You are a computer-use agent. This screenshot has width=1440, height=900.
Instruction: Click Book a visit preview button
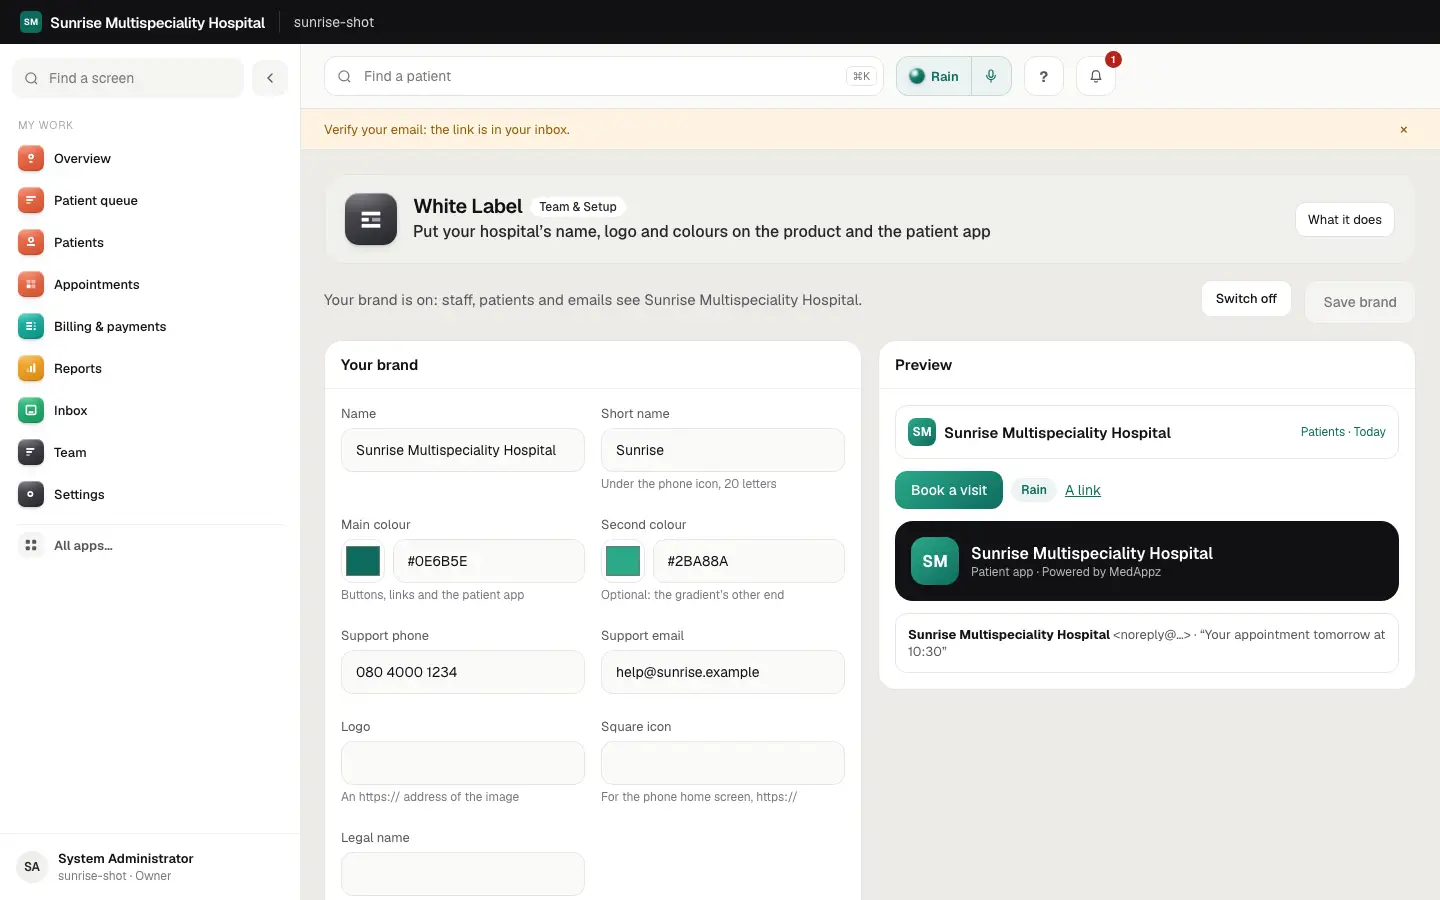click(x=949, y=490)
